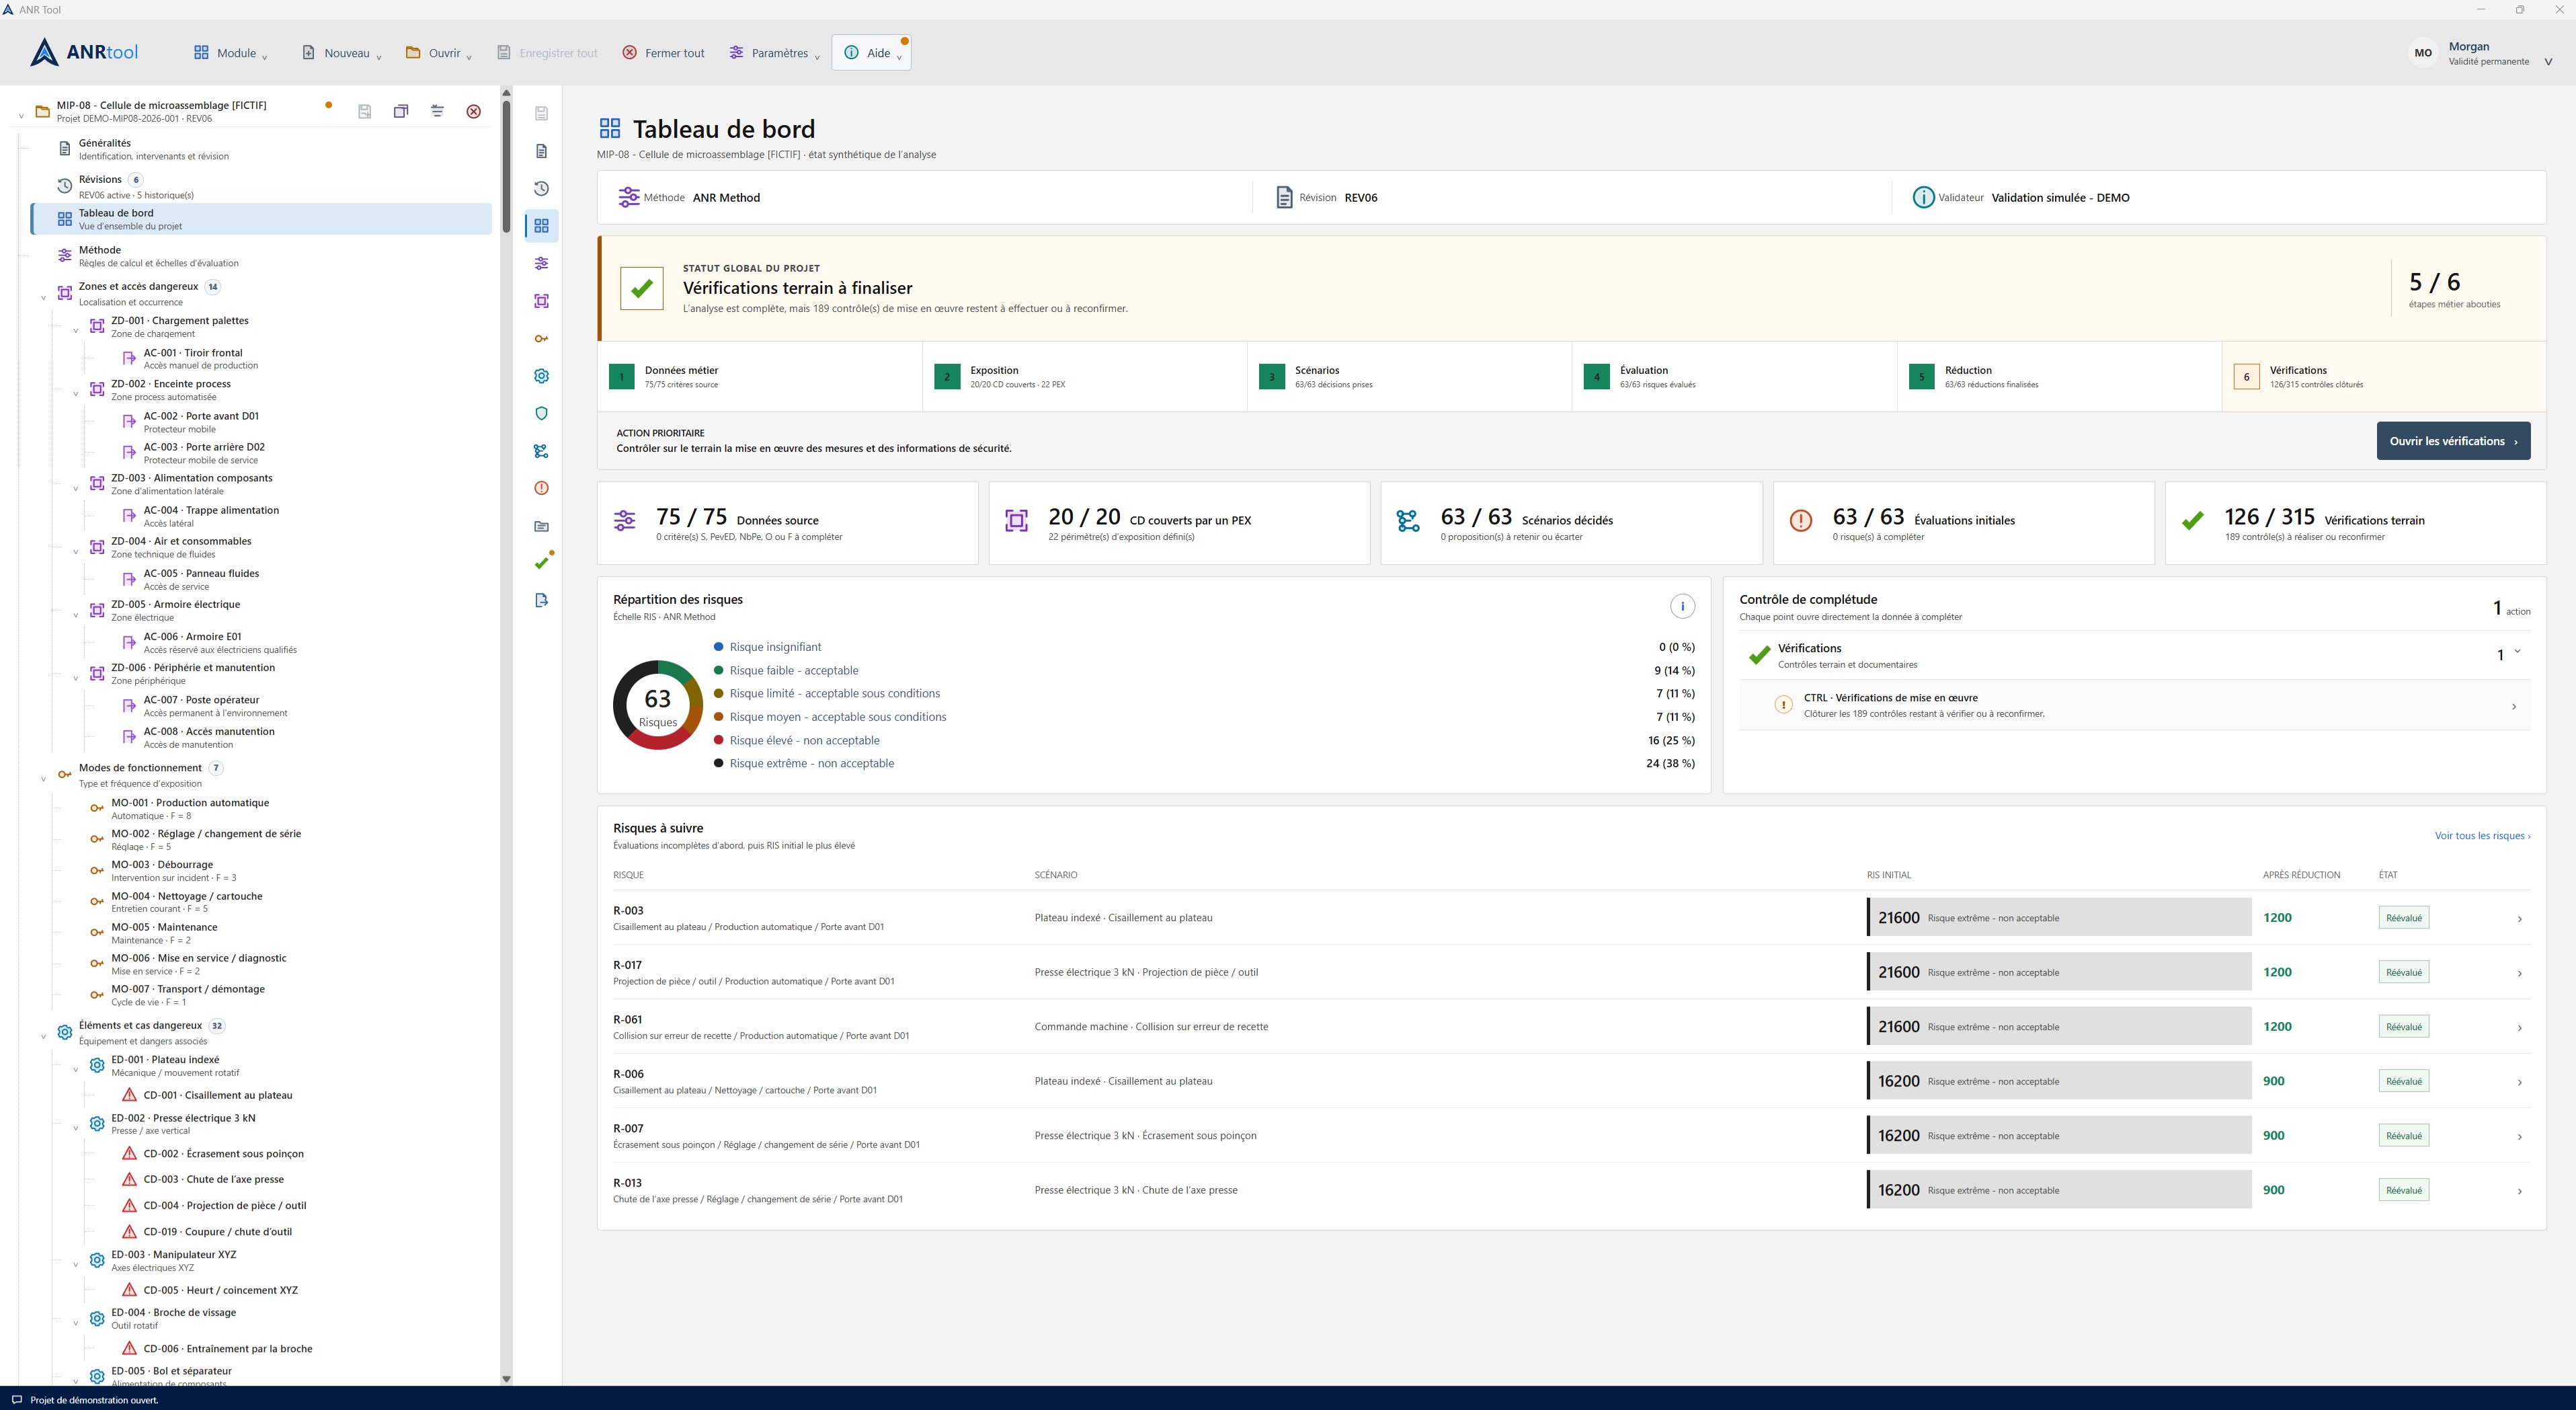
Task: Open the green shield icon in sidebar strip
Action: coord(541,413)
